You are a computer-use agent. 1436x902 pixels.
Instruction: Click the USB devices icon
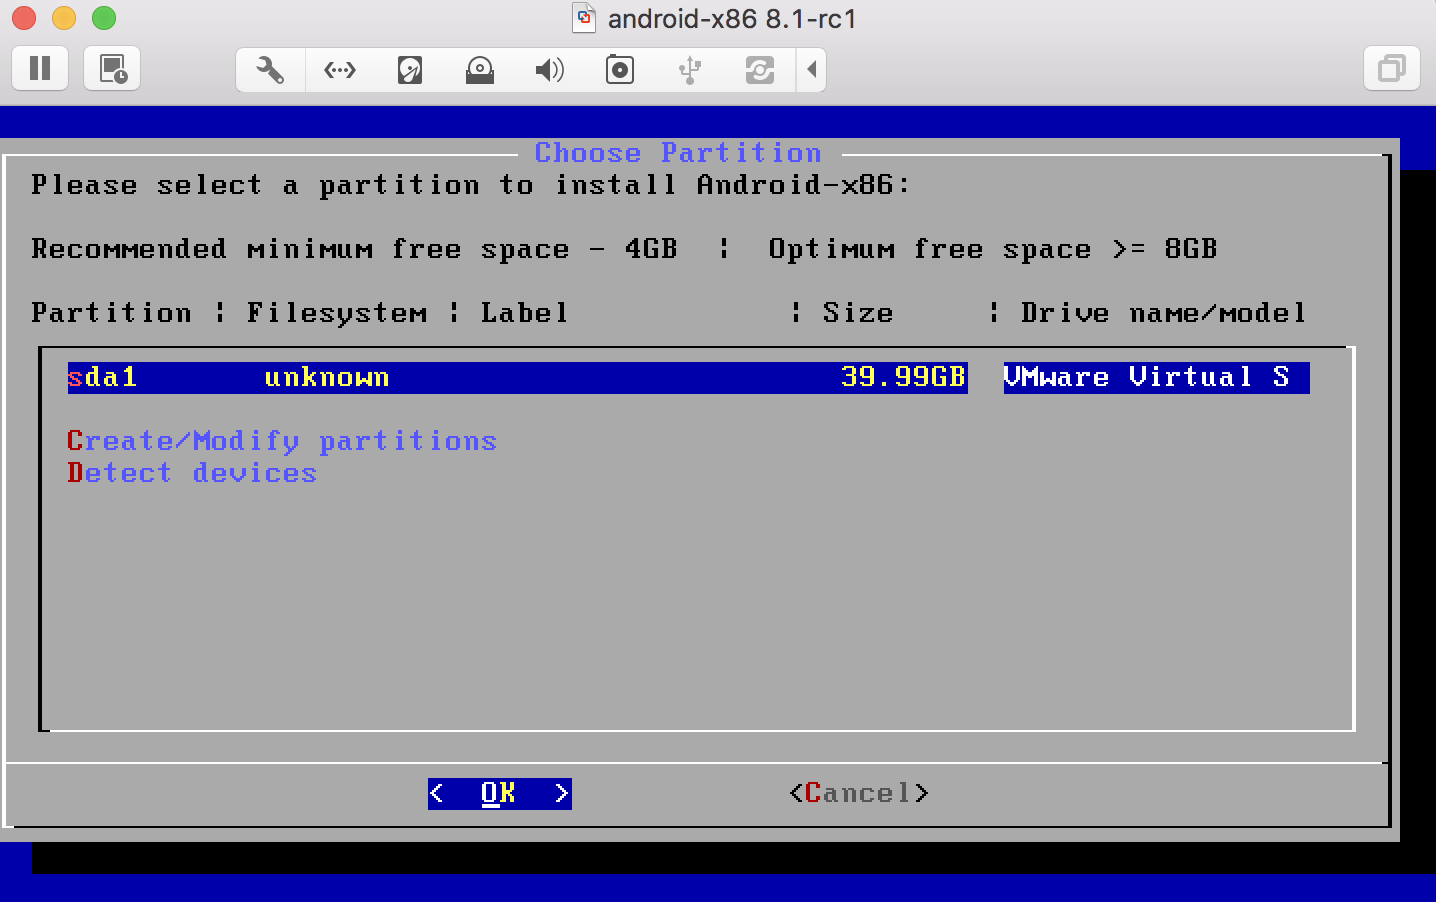pyautogui.click(x=689, y=70)
